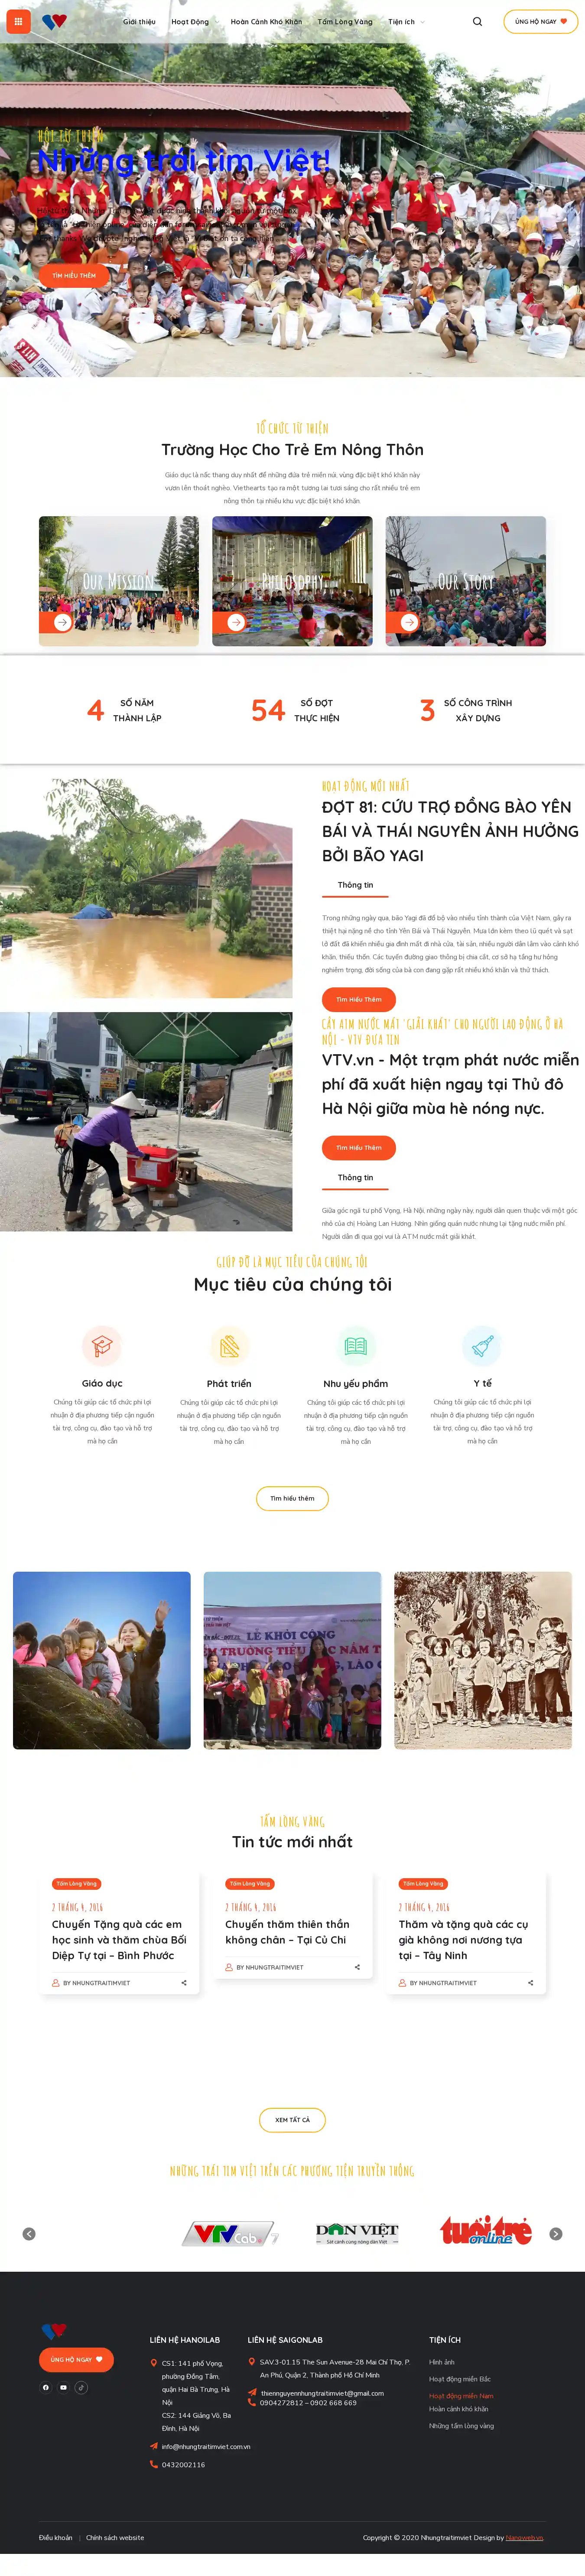Click share icon on Bình Phước news card
This screenshot has height=2576, width=585.
(x=184, y=1982)
